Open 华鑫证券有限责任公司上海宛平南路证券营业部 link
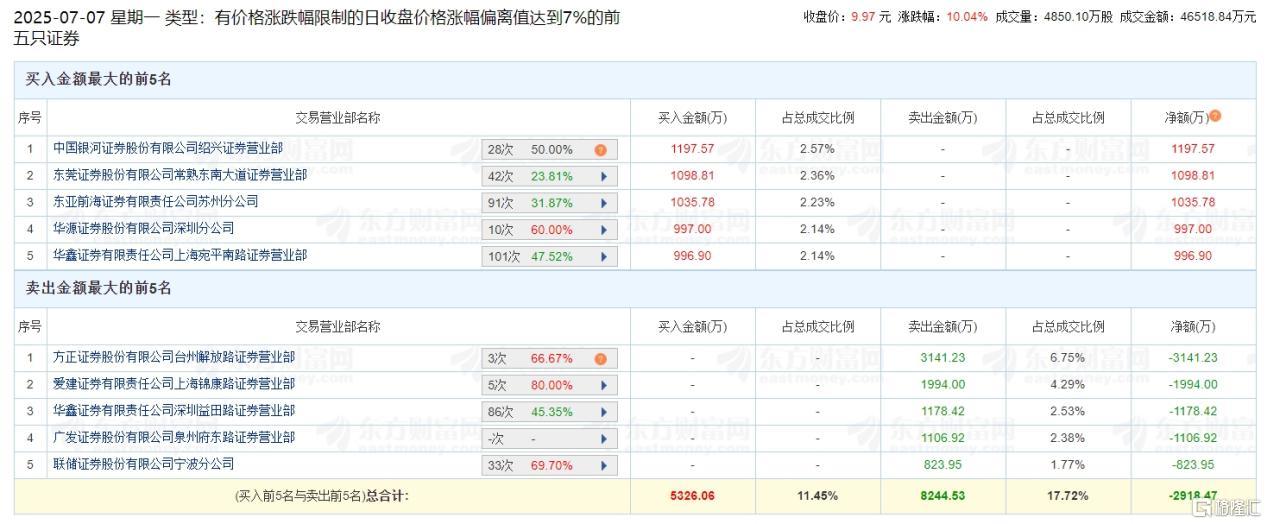This screenshot has height=524, width=1267. click(x=180, y=255)
